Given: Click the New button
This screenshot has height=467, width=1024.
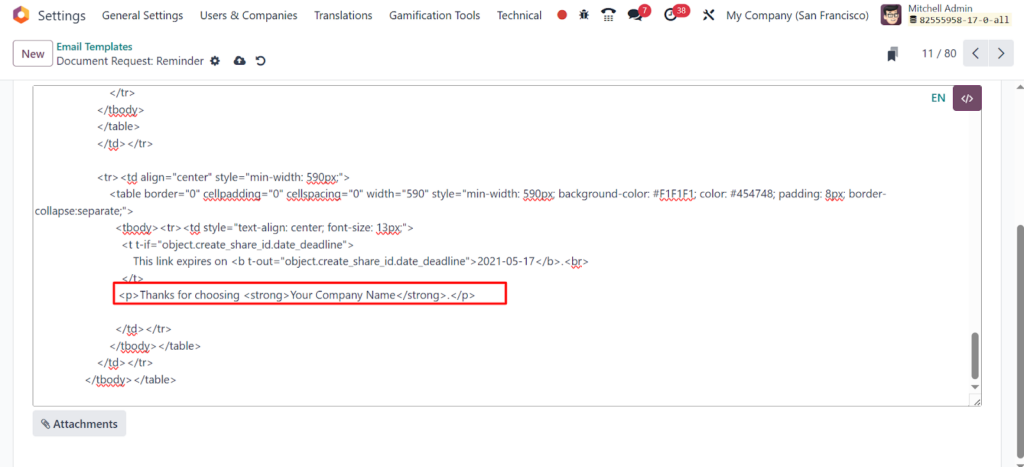Looking at the screenshot, I should (x=33, y=54).
